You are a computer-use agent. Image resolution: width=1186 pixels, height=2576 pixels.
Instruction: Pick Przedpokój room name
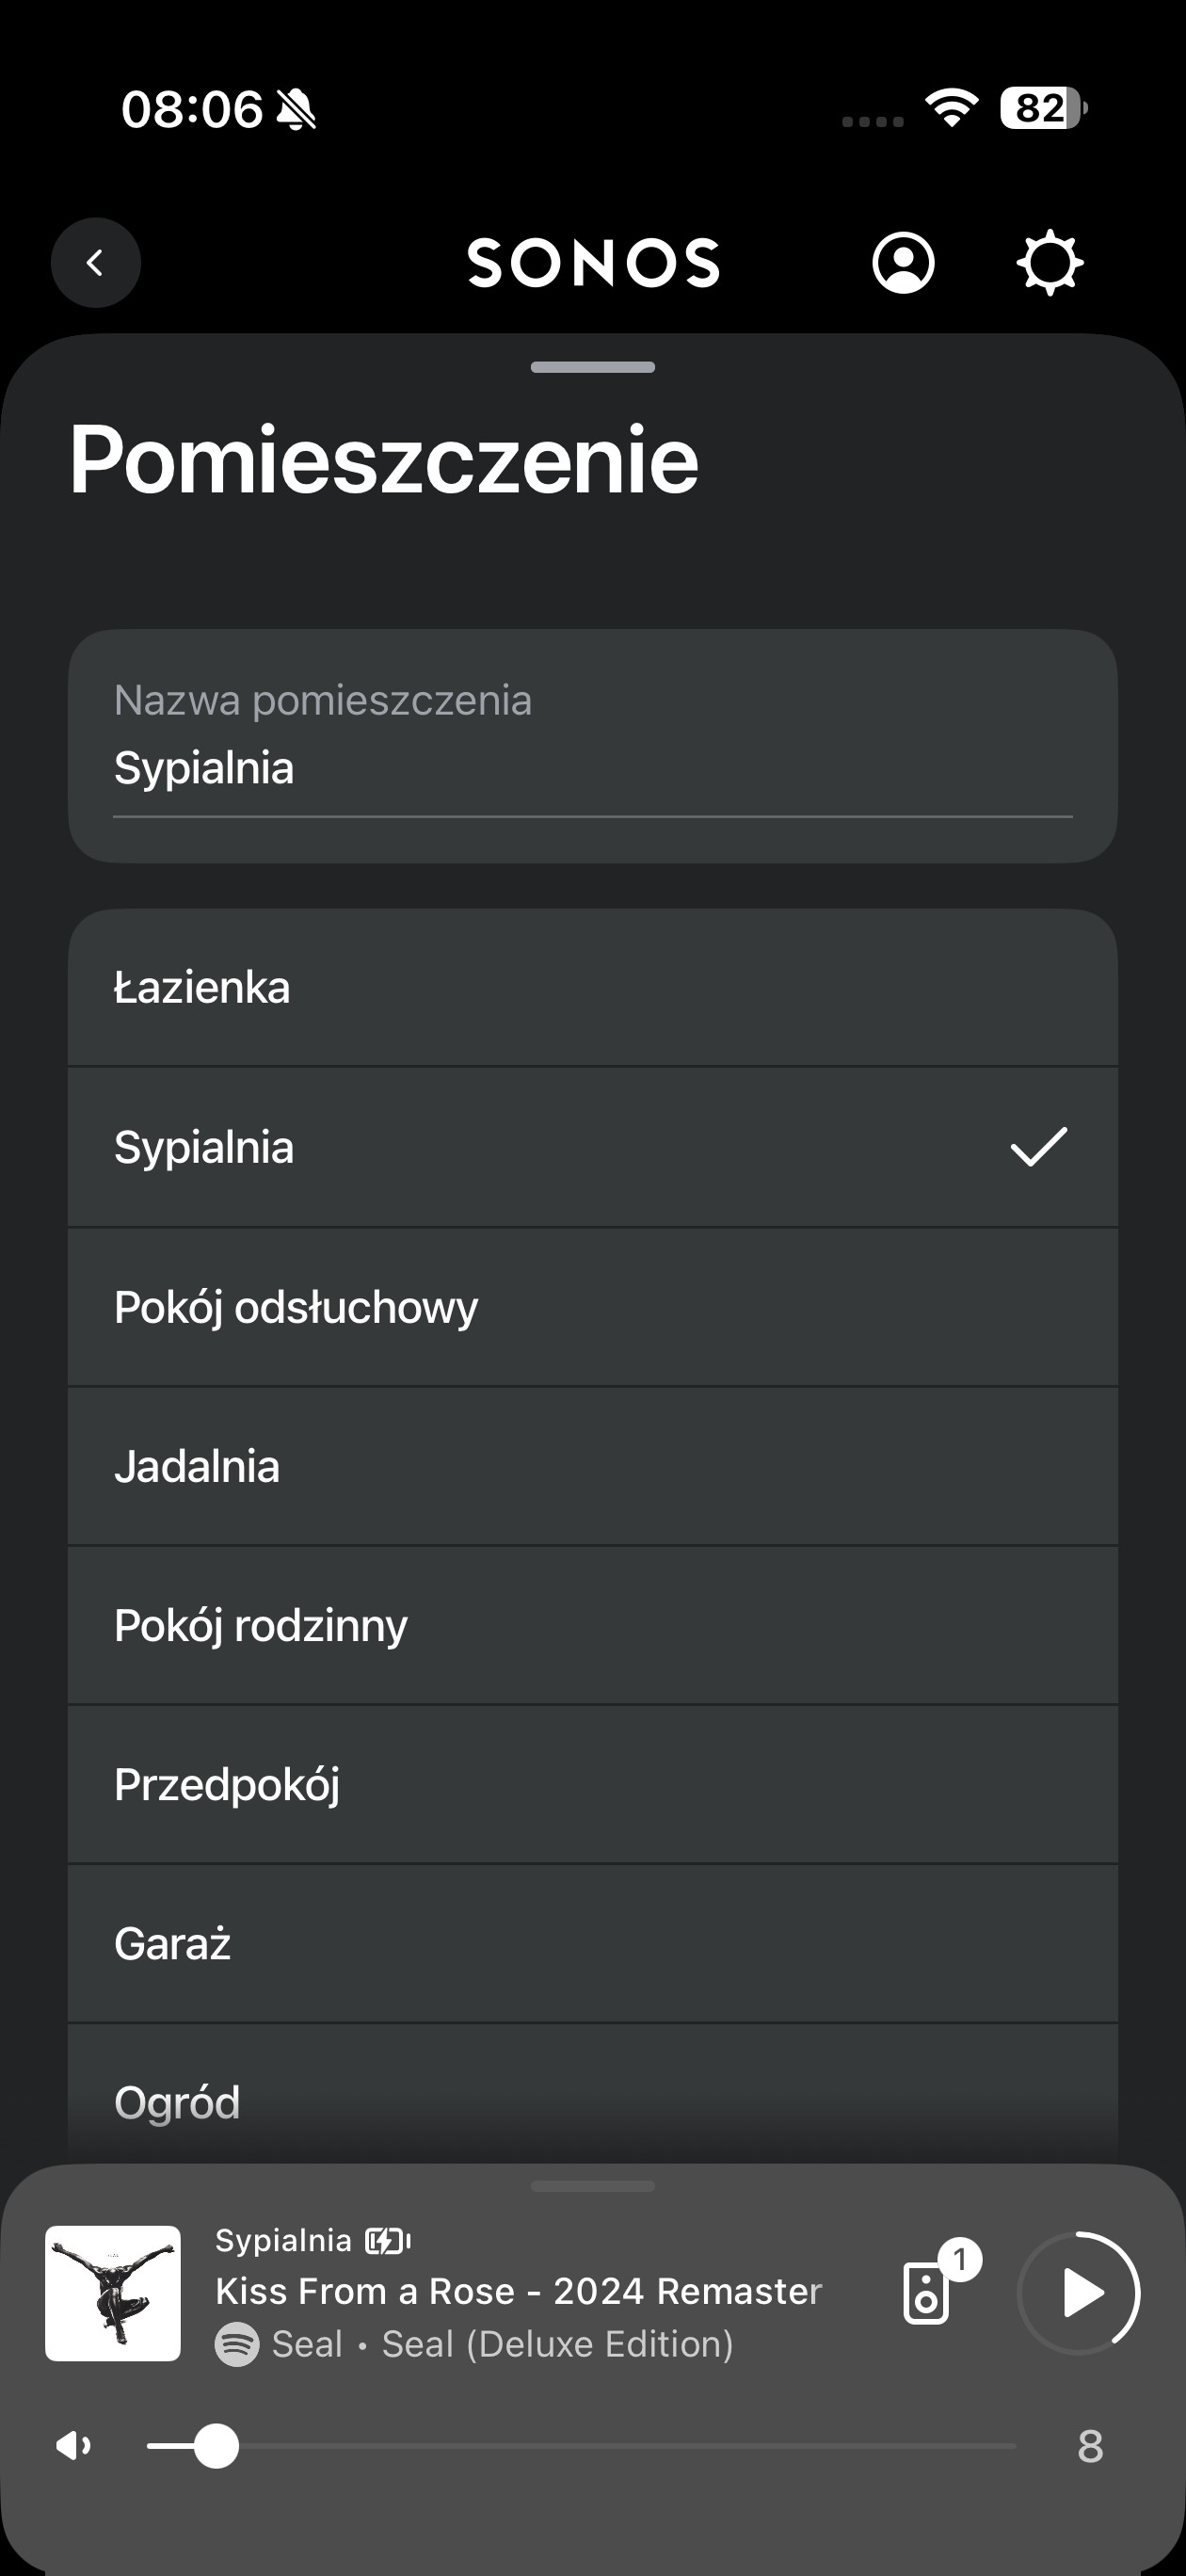tap(592, 1784)
